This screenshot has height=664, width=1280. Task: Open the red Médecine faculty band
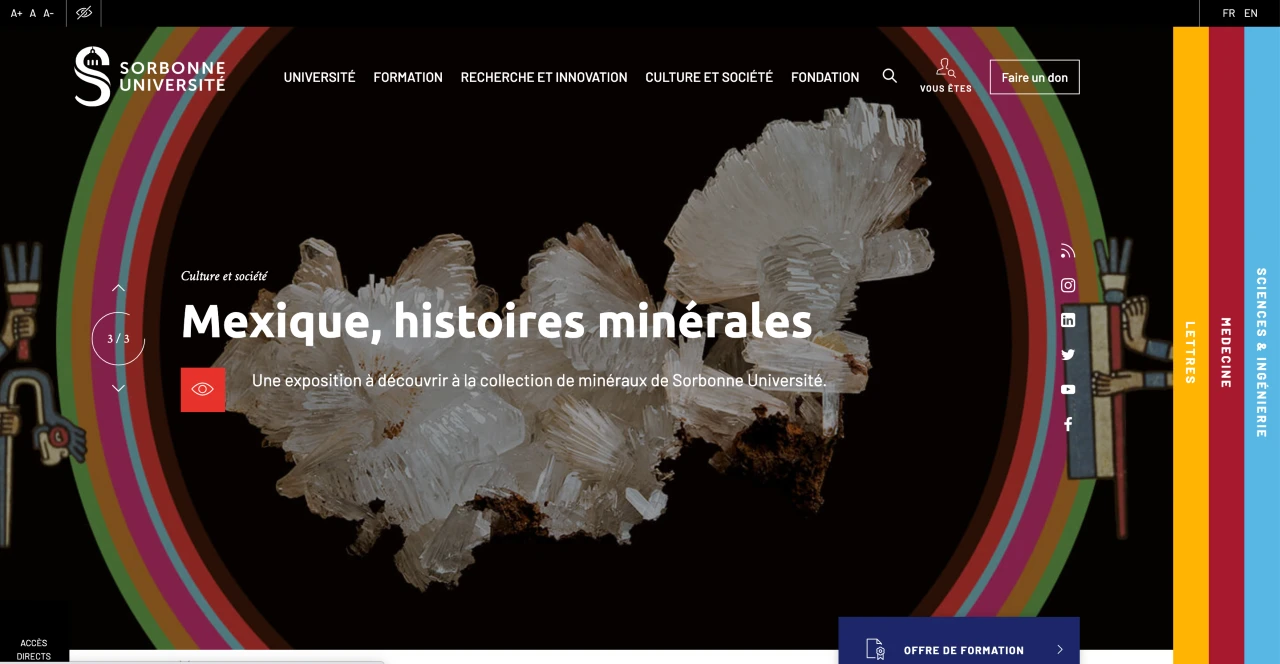click(x=1226, y=345)
